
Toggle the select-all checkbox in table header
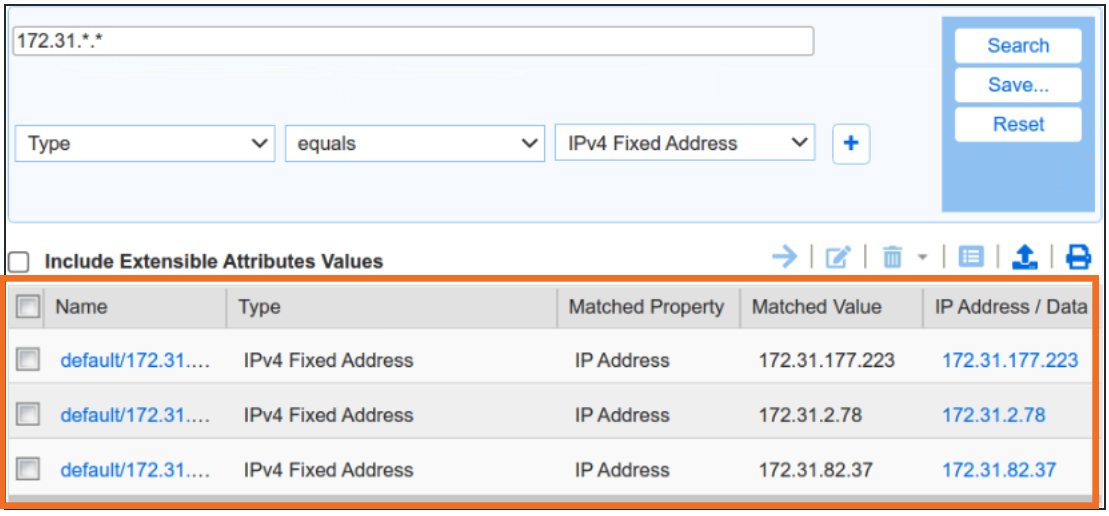[x=28, y=307]
